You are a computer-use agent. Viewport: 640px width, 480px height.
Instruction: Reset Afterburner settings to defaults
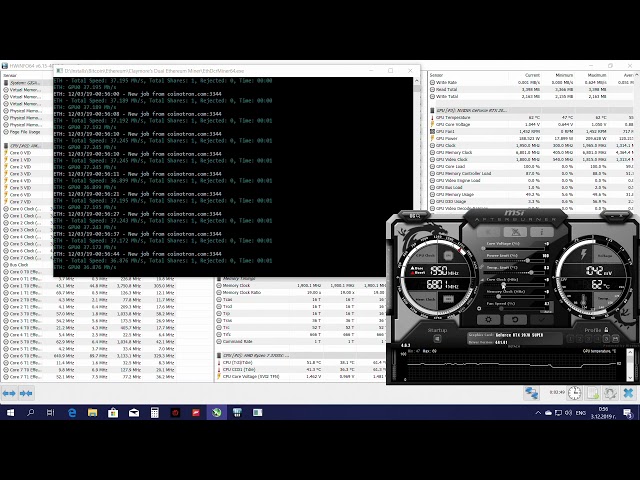click(x=515, y=320)
